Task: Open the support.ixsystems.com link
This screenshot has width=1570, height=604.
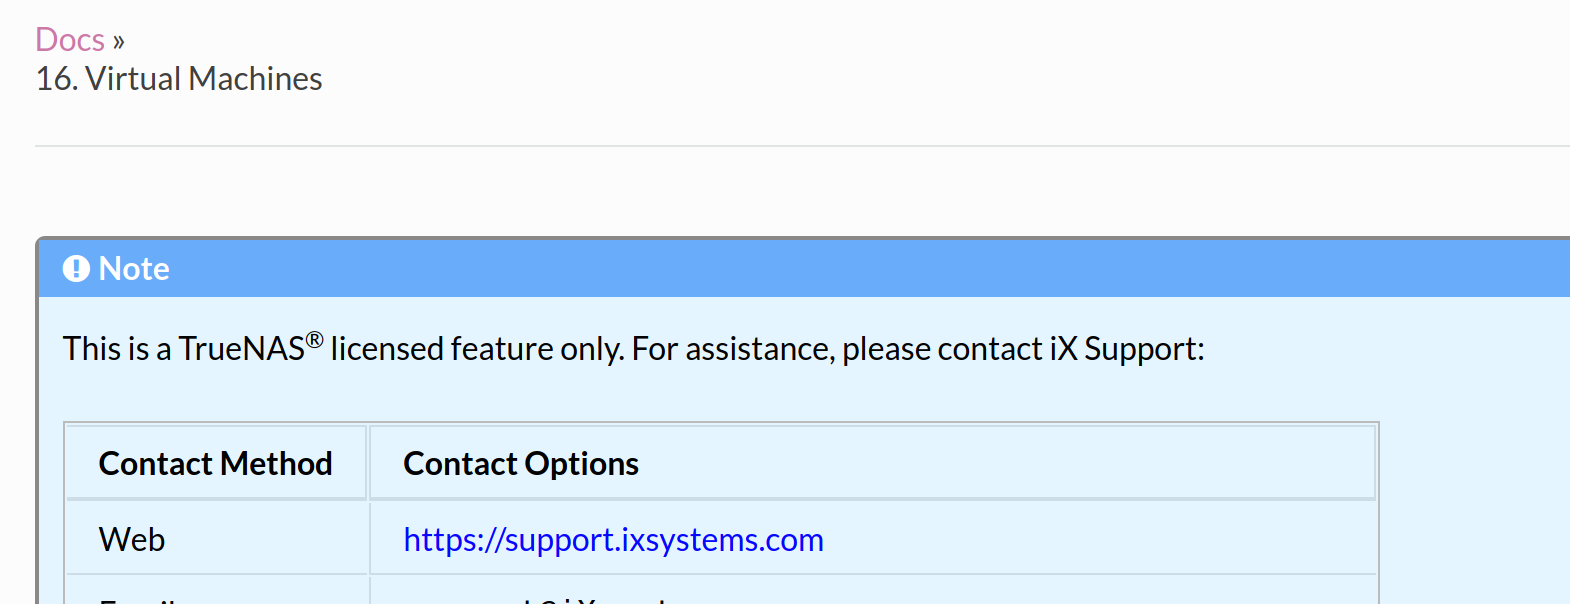Action: (613, 540)
